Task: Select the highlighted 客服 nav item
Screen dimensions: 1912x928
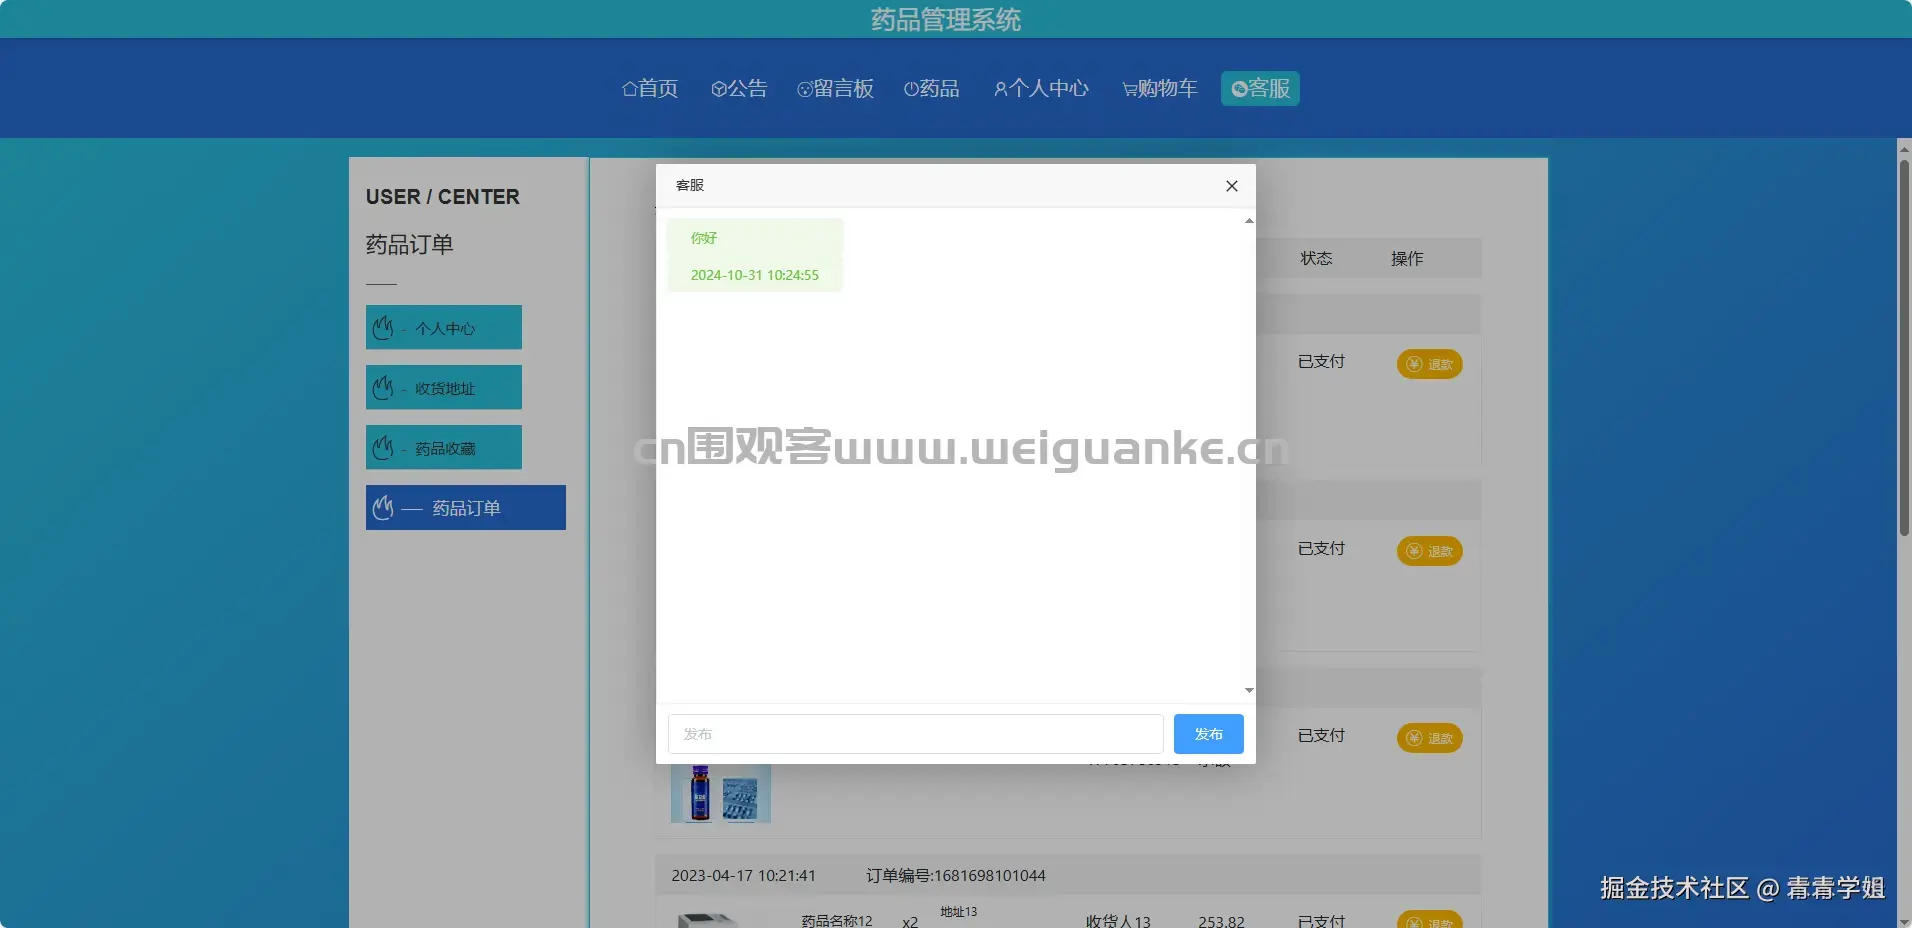Action: (1260, 89)
